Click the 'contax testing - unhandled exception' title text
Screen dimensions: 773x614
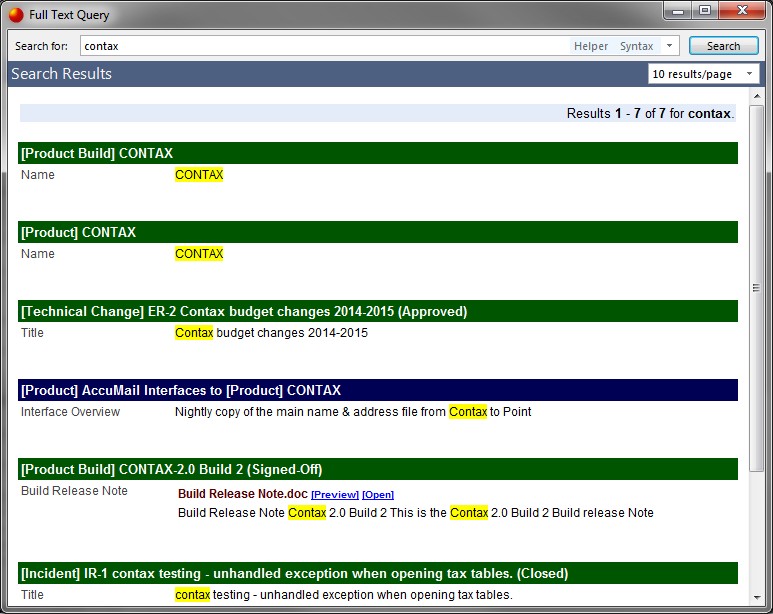point(344,595)
